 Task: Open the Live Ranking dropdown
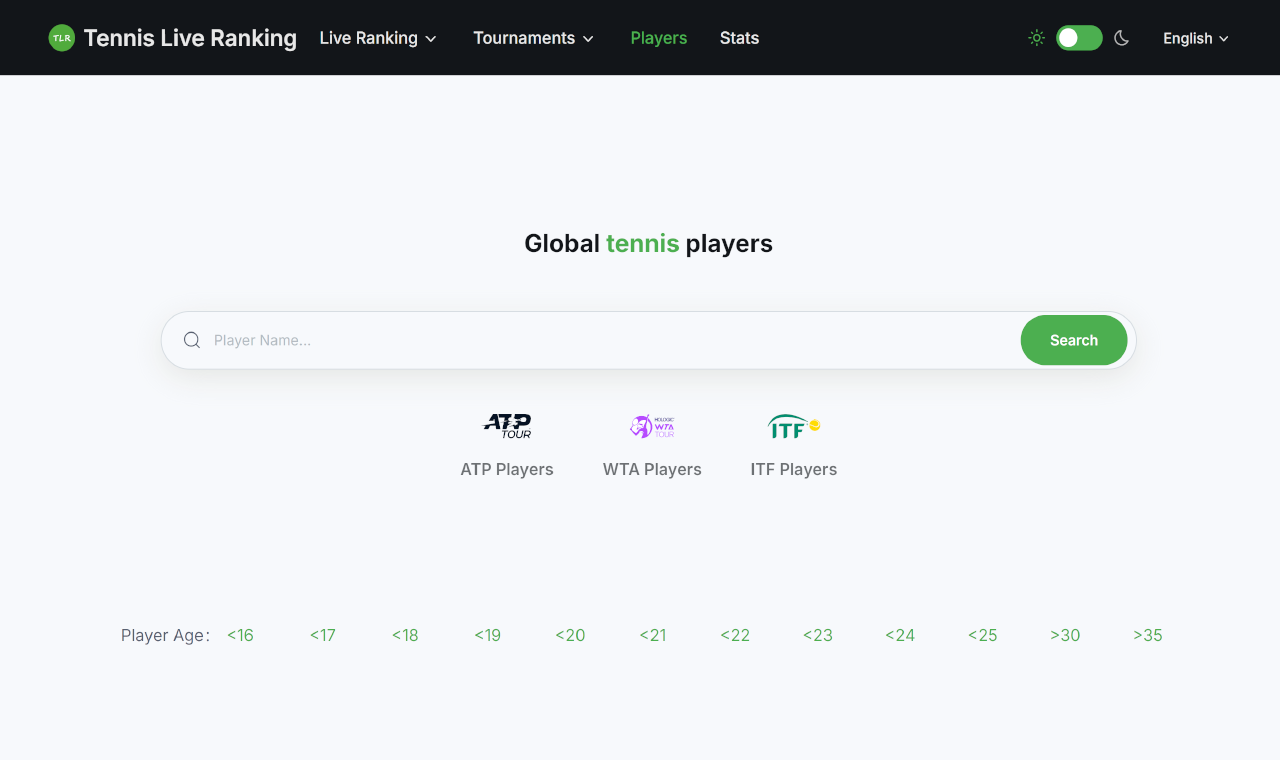pyautogui.click(x=378, y=38)
